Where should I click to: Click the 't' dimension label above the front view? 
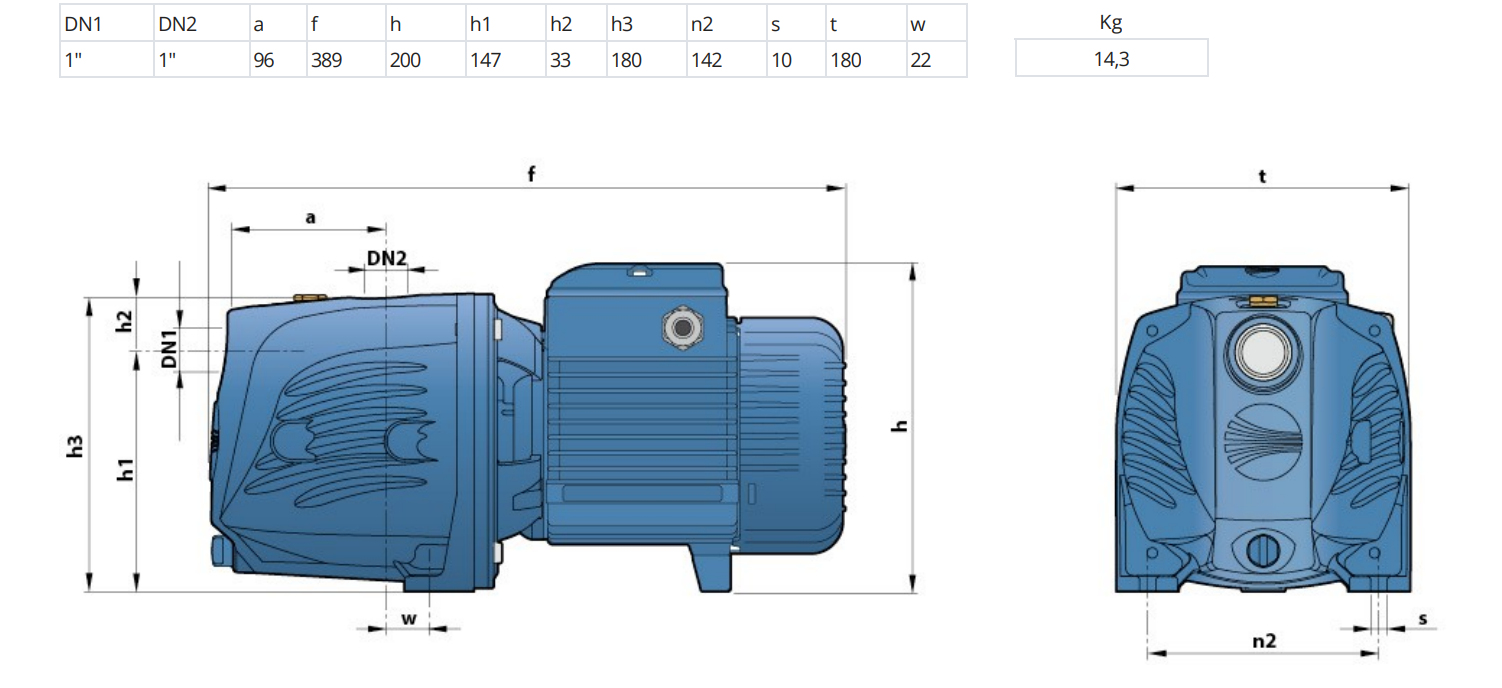pos(1262,176)
